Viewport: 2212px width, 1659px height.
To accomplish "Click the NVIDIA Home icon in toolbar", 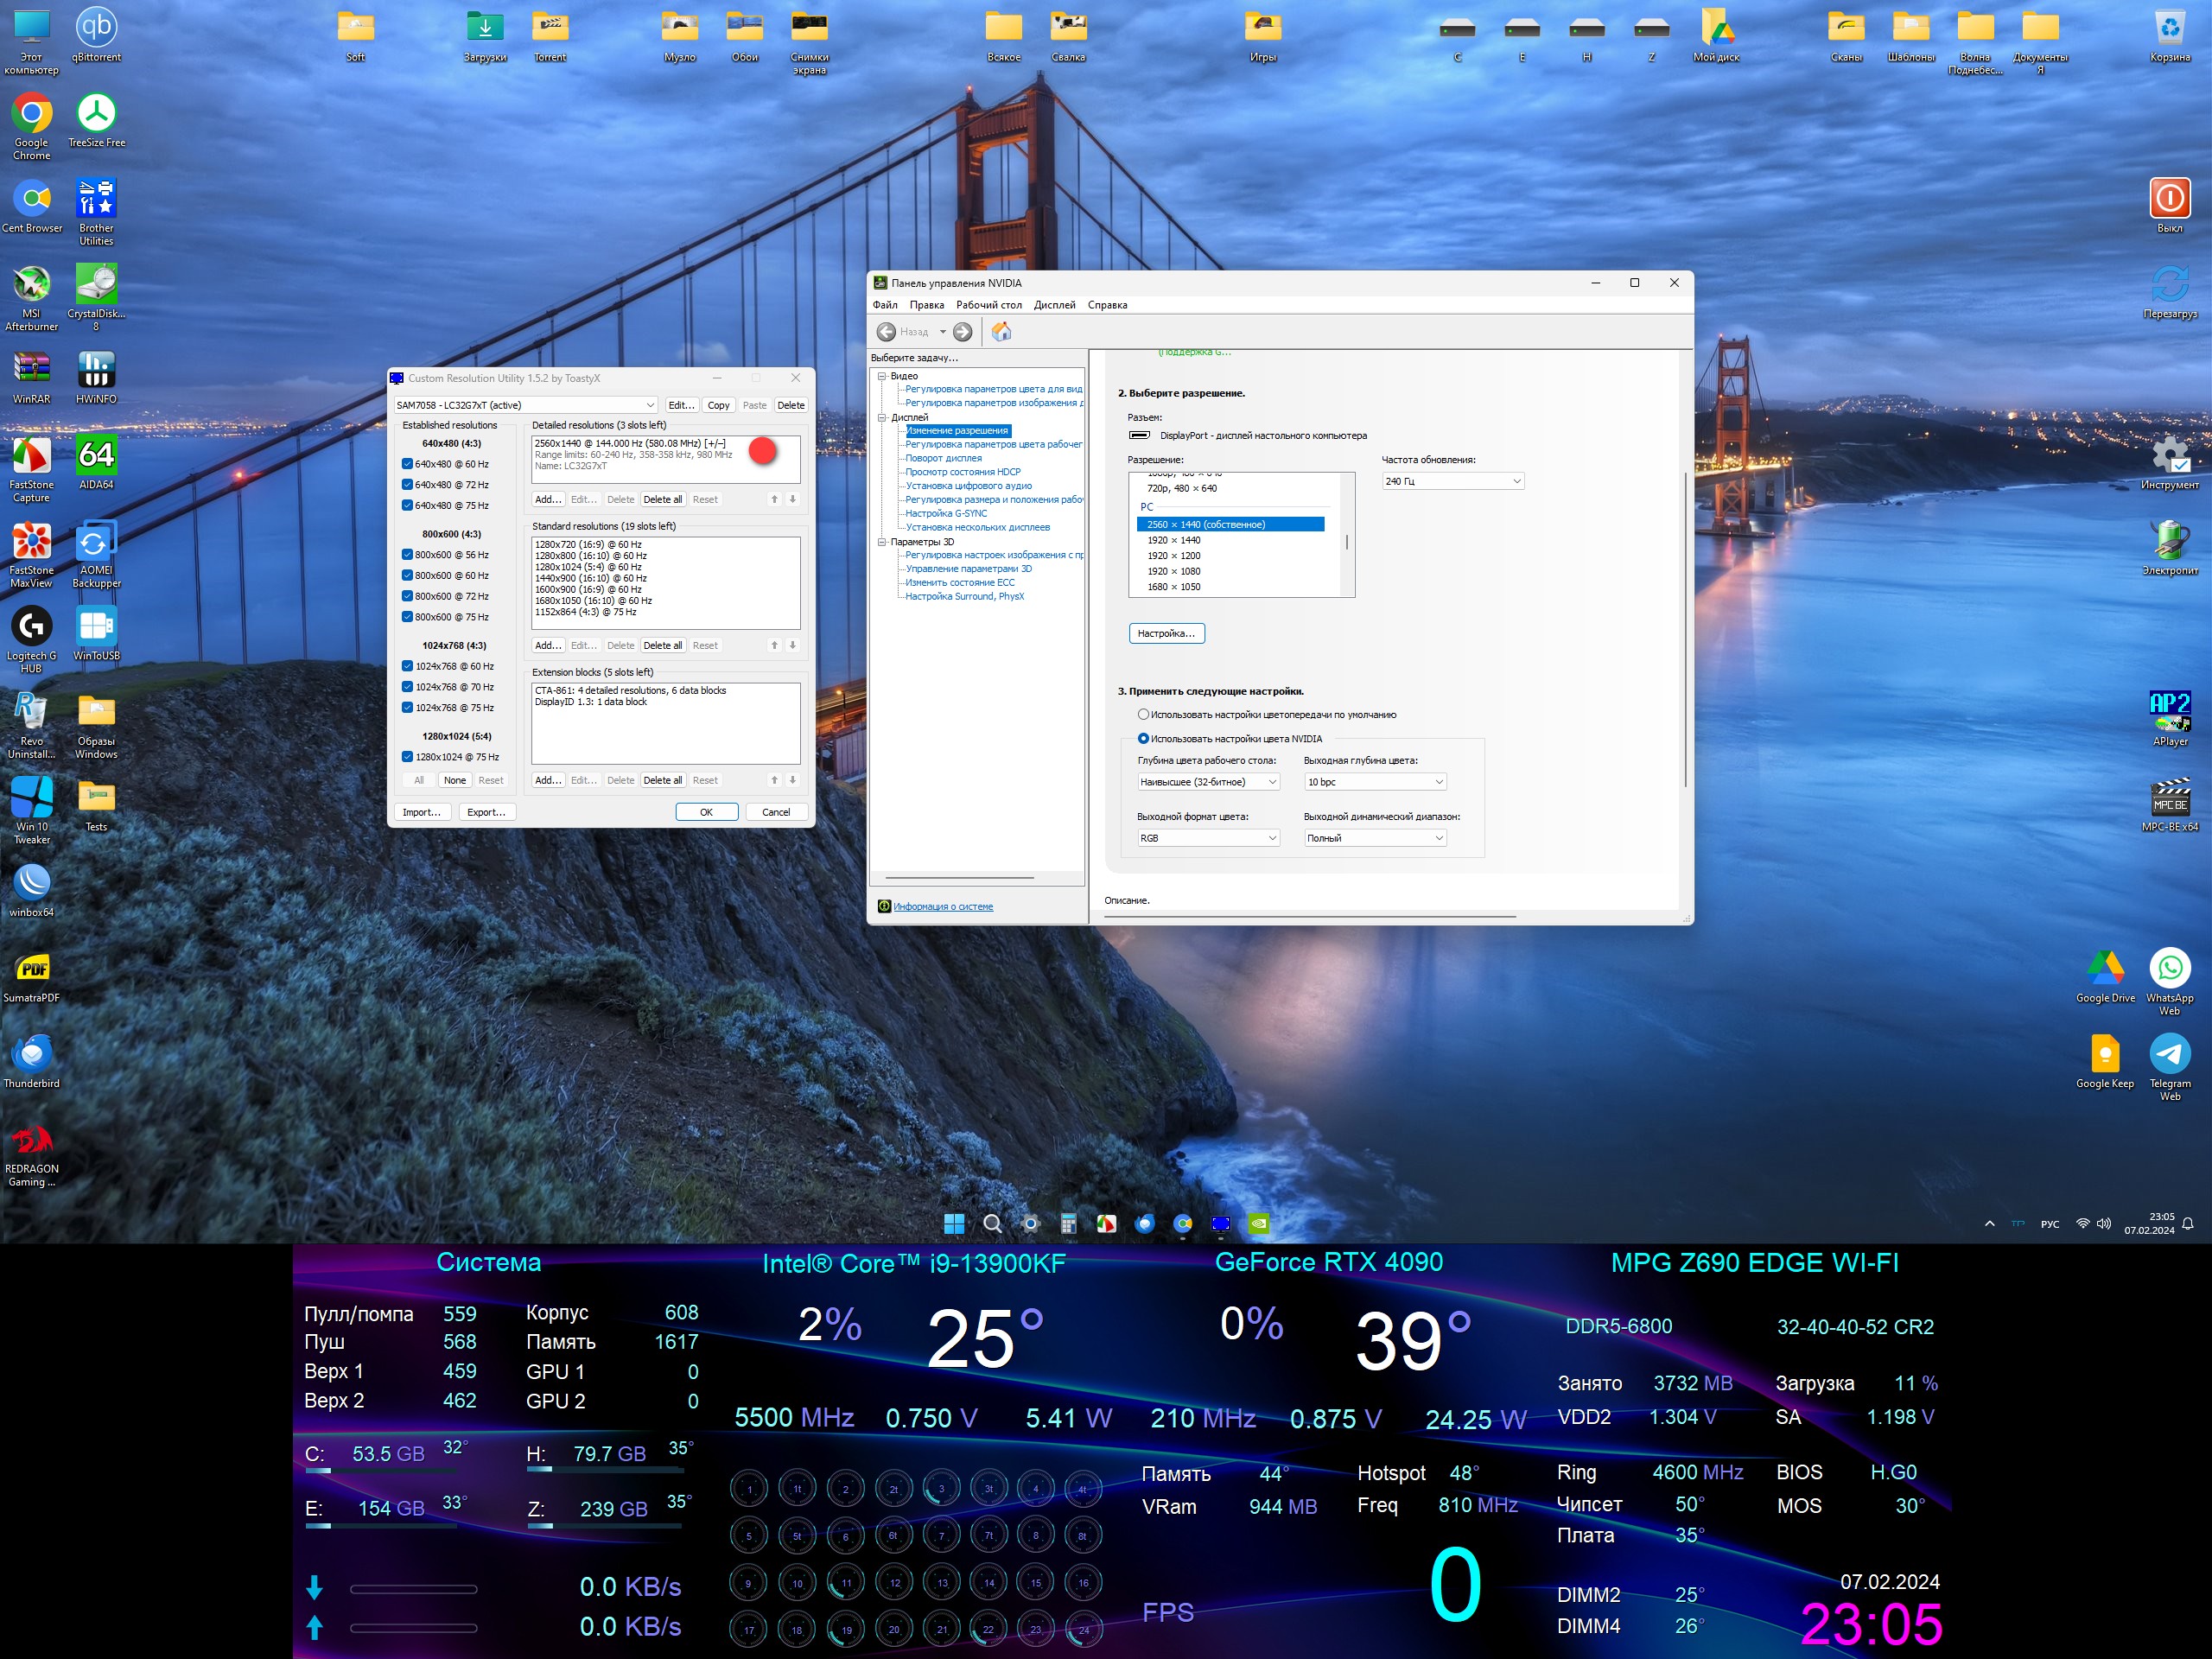I will (x=1001, y=332).
